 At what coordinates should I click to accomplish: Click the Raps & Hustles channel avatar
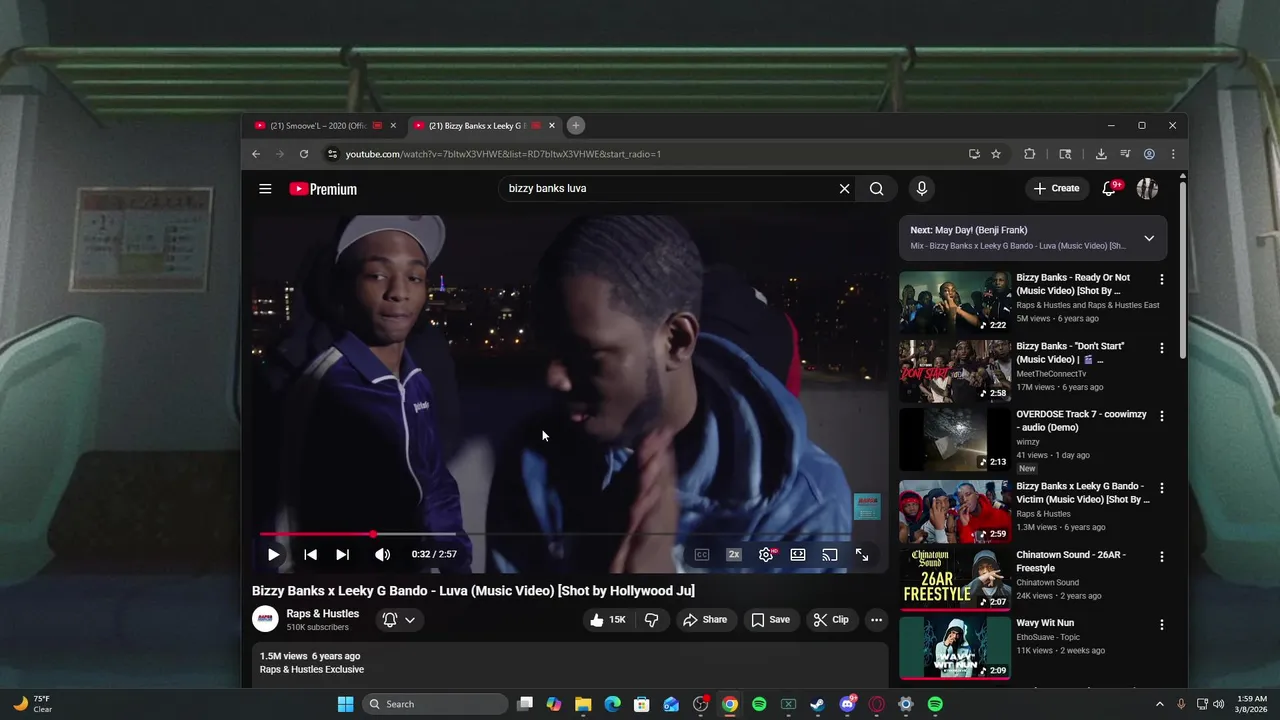[x=265, y=620]
